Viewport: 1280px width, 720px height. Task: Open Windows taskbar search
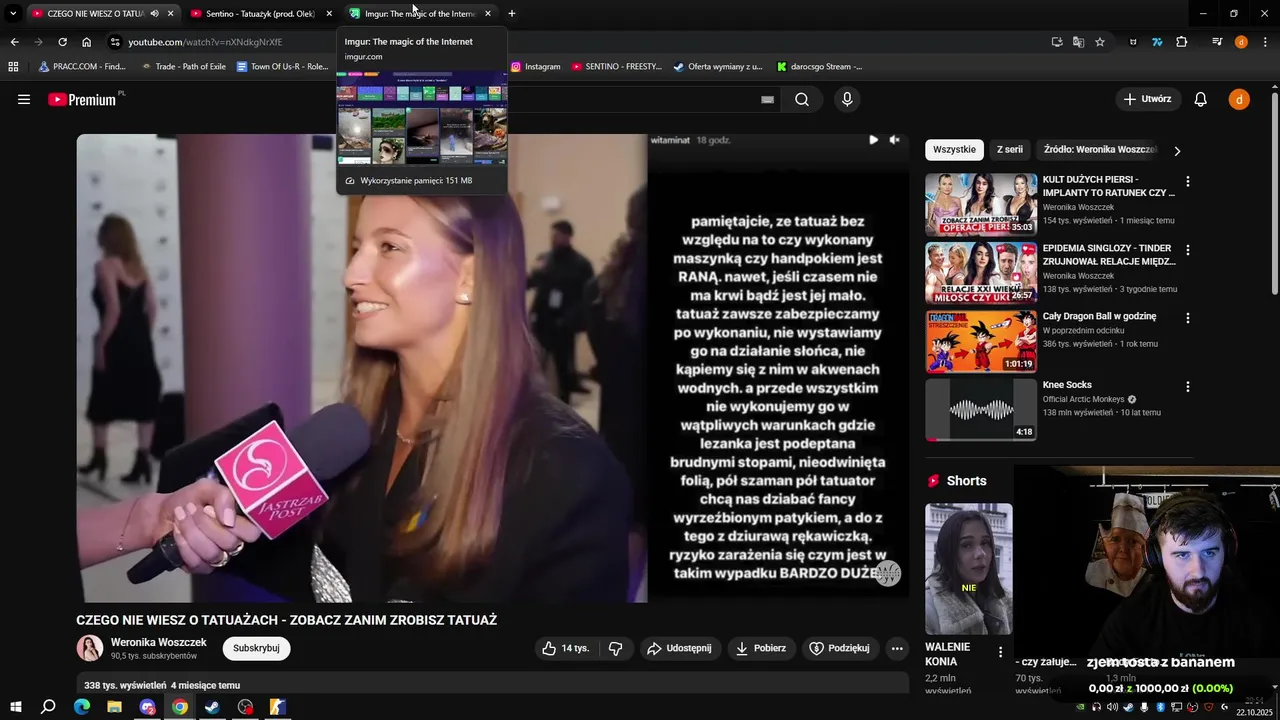[x=48, y=707]
